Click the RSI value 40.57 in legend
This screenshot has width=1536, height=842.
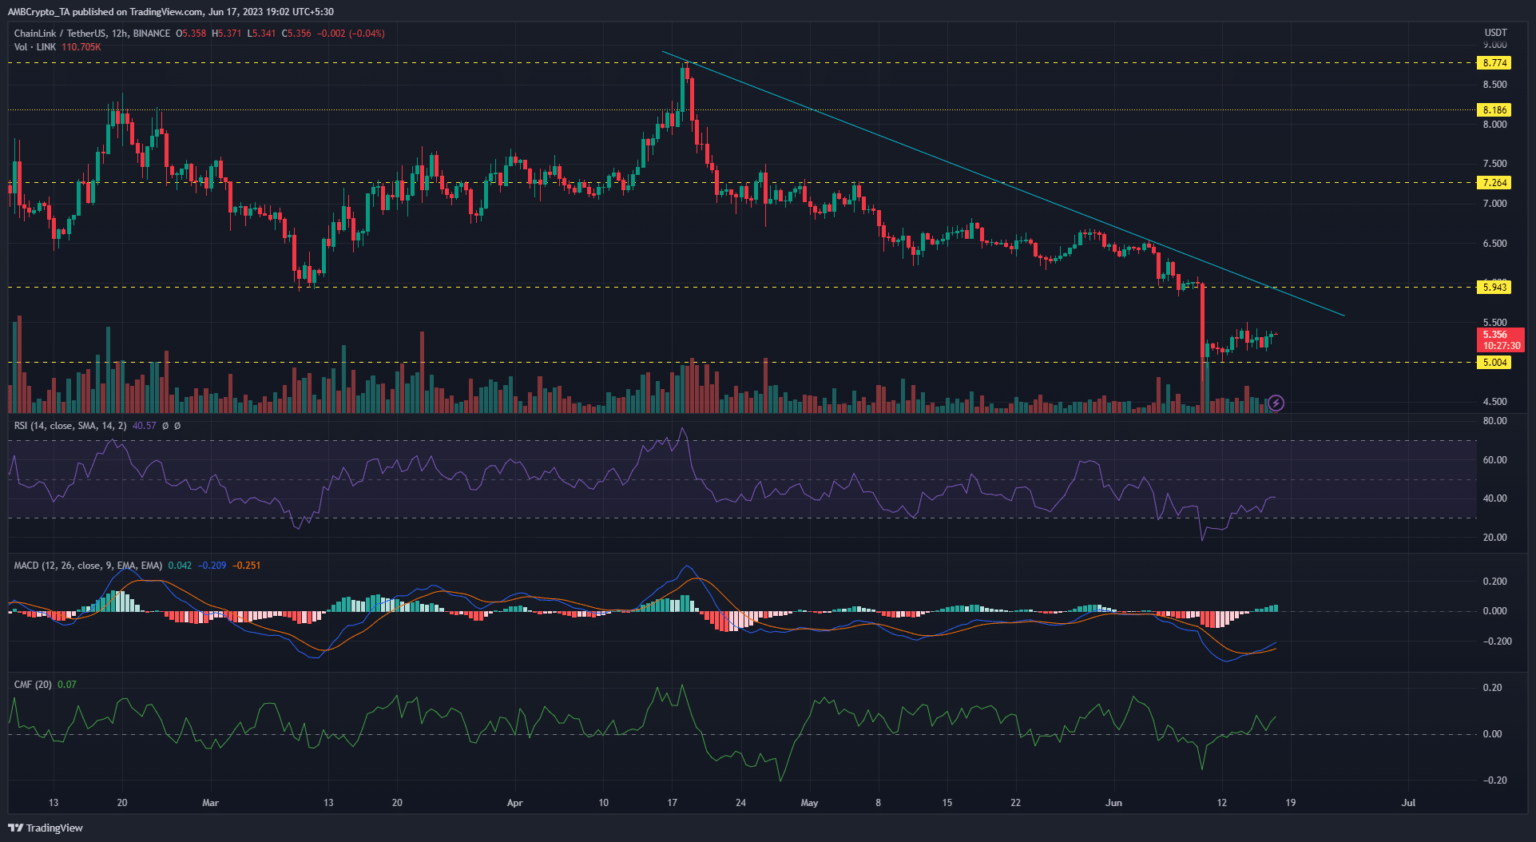(144, 426)
